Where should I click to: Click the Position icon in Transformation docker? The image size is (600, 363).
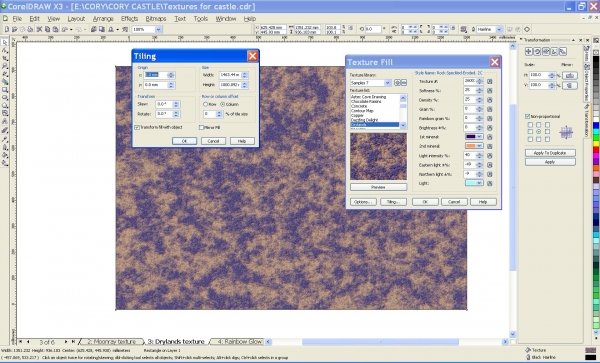pos(529,51)
